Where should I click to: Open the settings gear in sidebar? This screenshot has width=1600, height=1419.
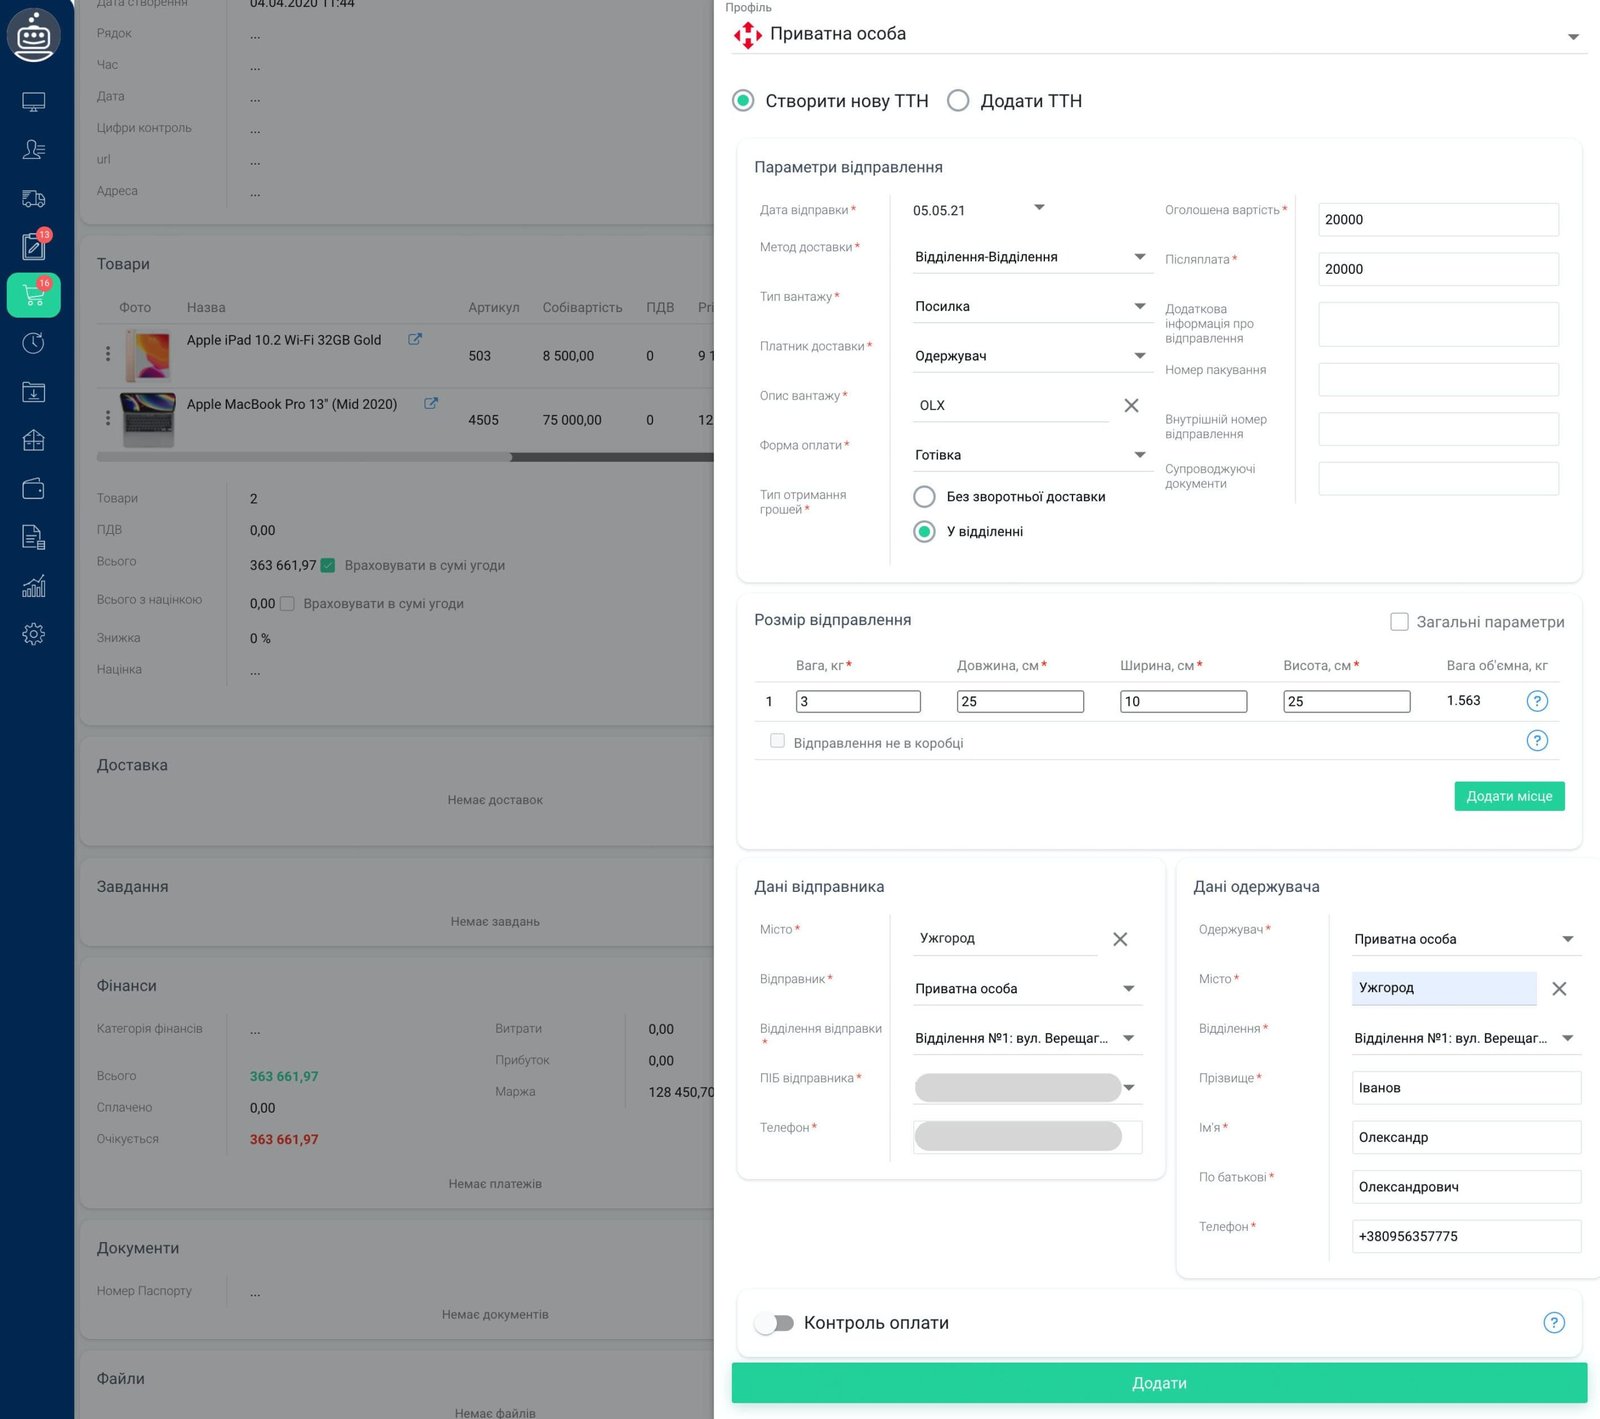(33, 634)
